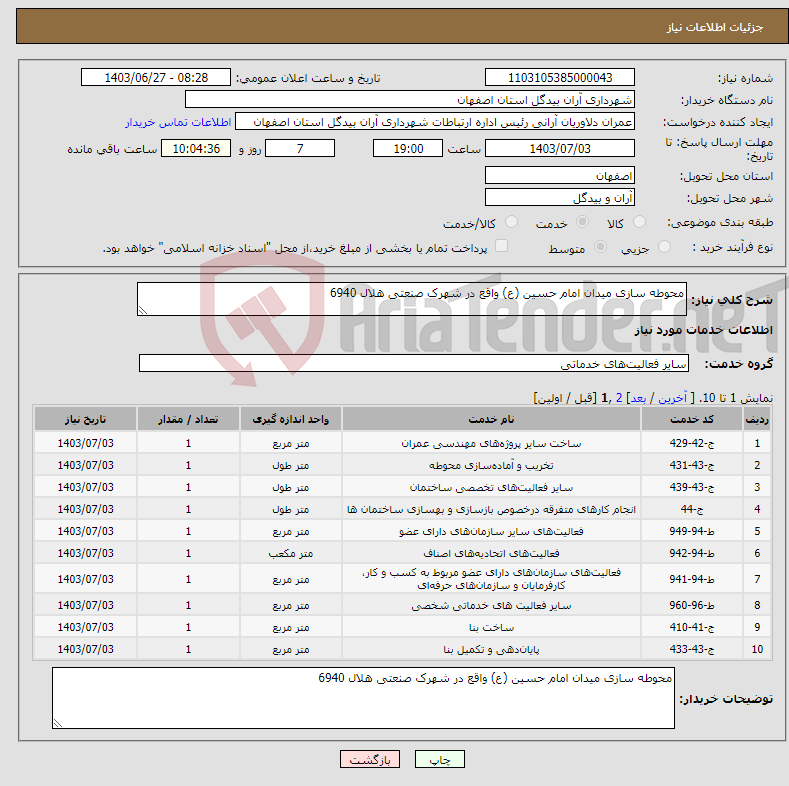Image resolution: width=789 pixels, height=786 pixels.
Task: Click the بازگشت back button
Action: tap(370, 759)
